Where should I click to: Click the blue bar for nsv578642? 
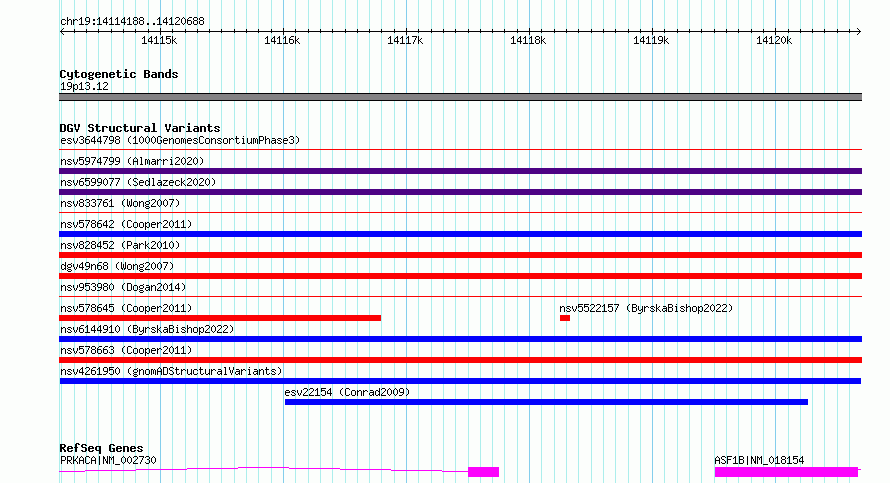point(460,234)
